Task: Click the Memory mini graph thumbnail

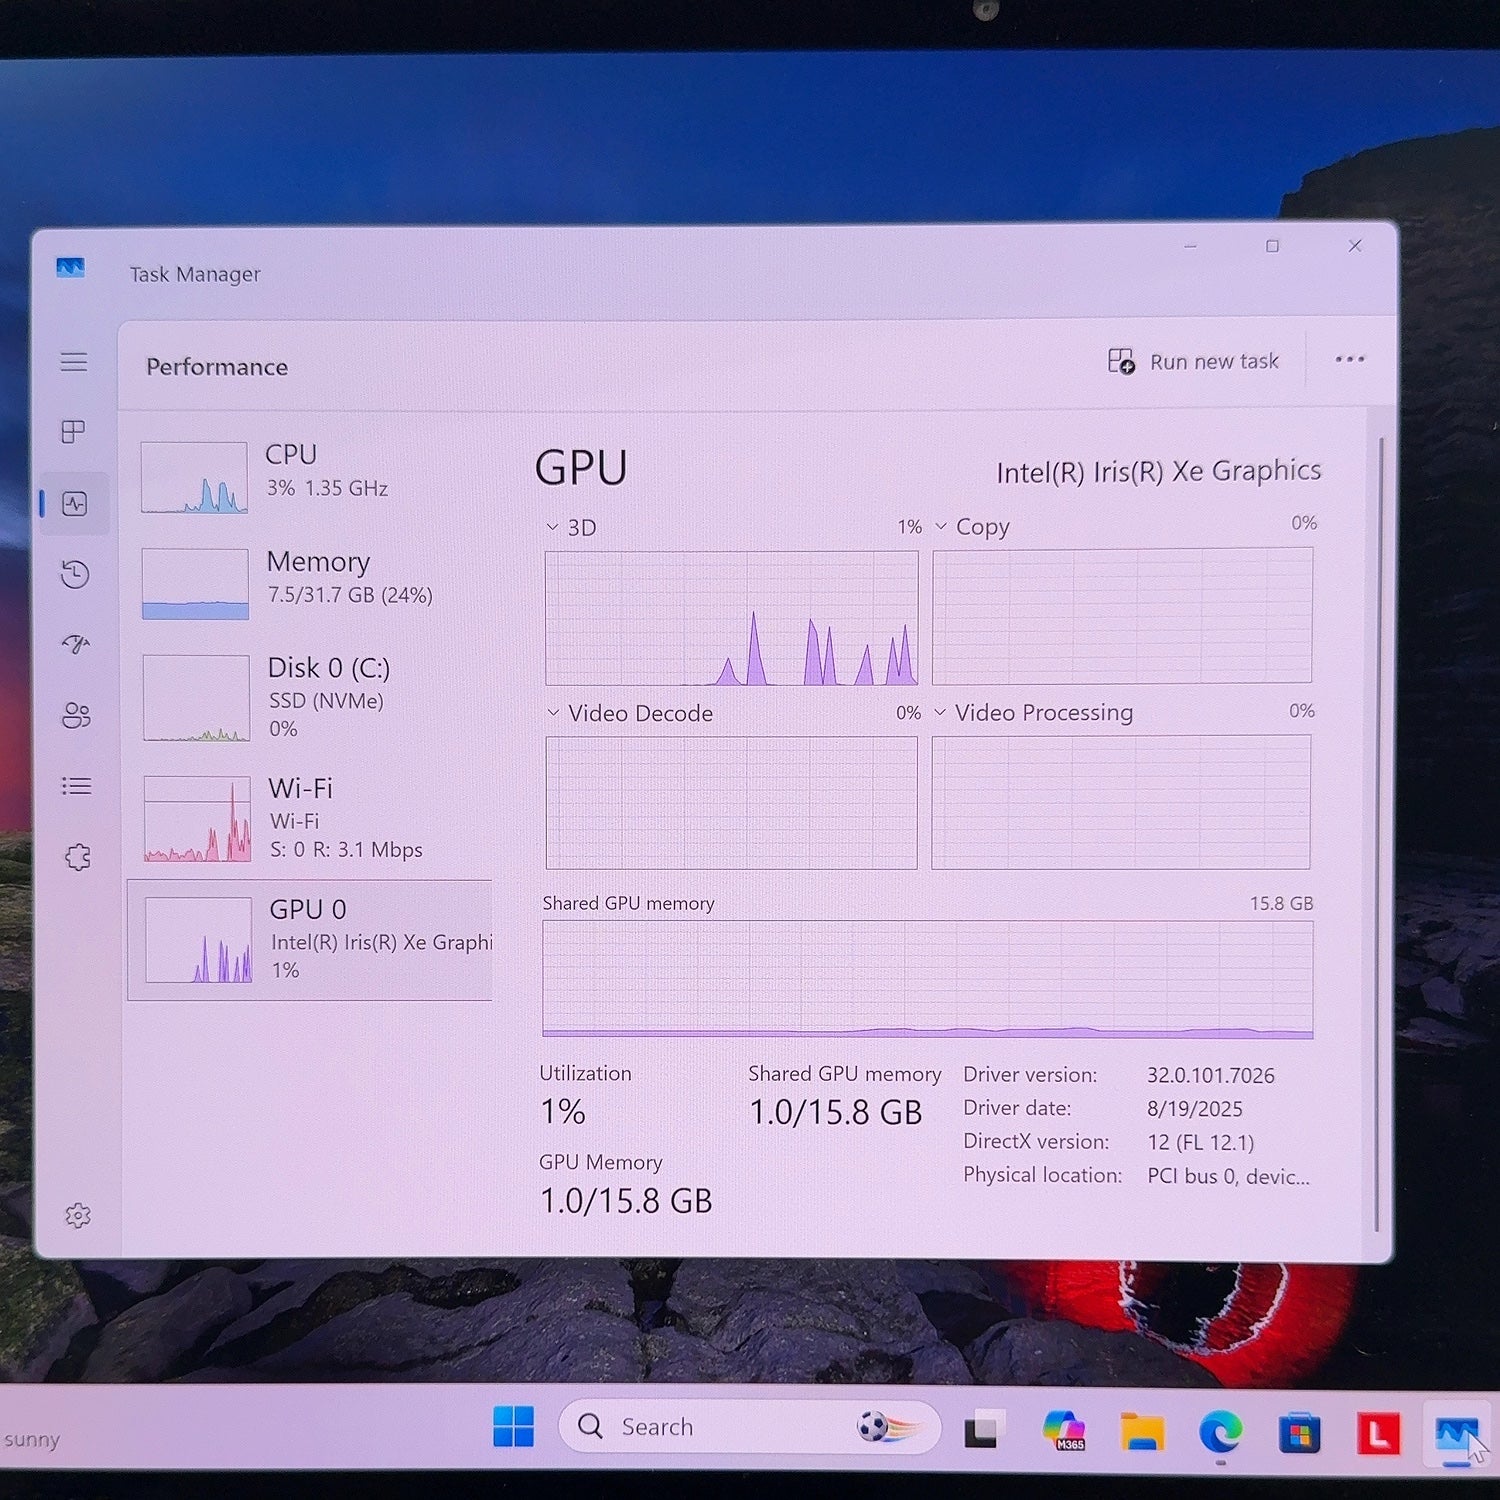Action: [x=195, y=584]
